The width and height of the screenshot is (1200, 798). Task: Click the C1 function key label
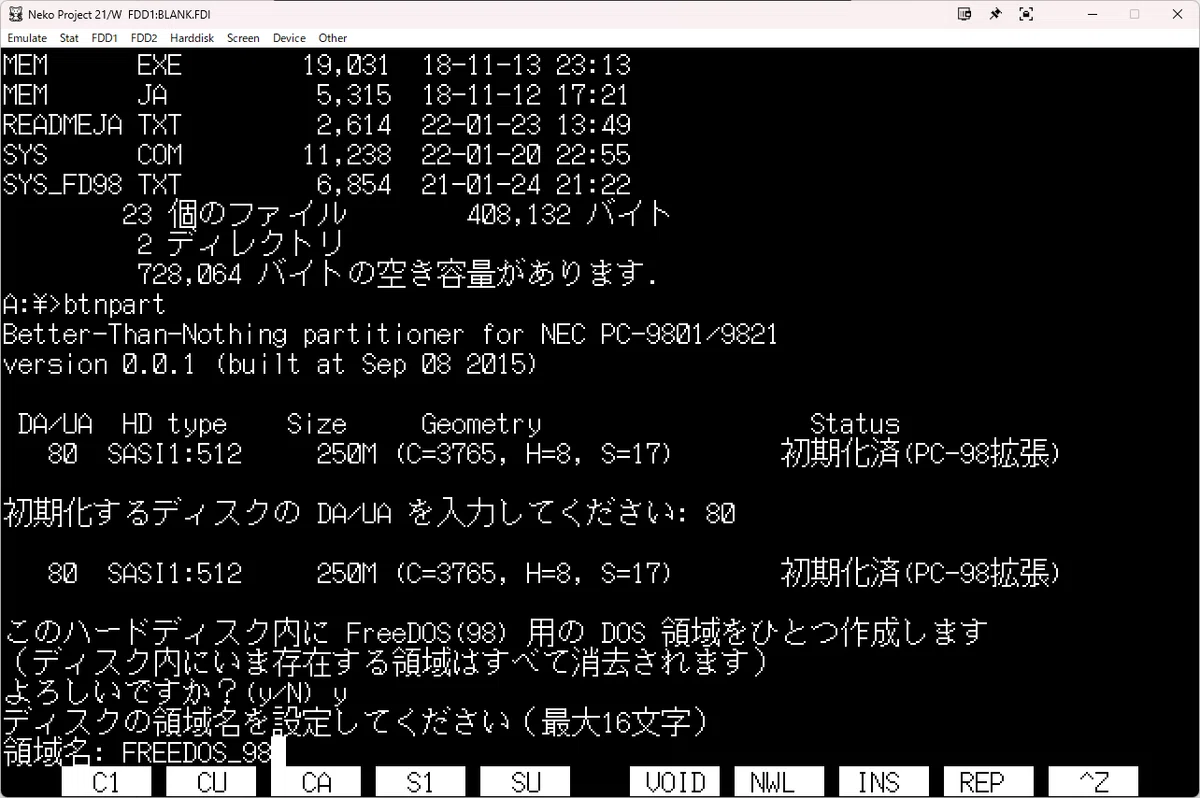[106, 782]
